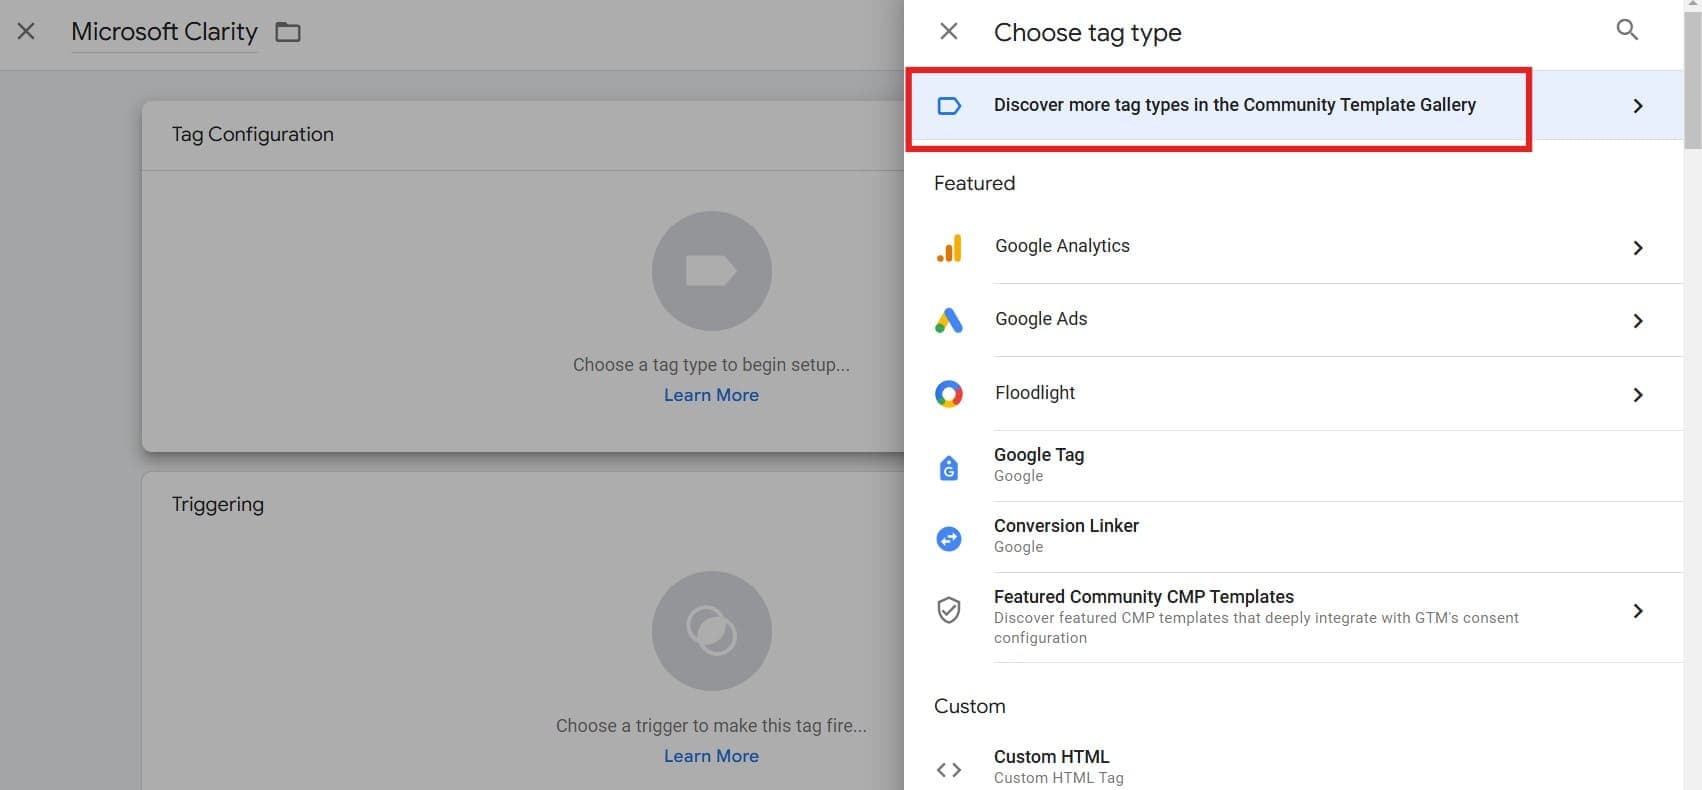1702x790 pixels.
Task: Click the search magnifier in tag type panel
Action: 1627,30
